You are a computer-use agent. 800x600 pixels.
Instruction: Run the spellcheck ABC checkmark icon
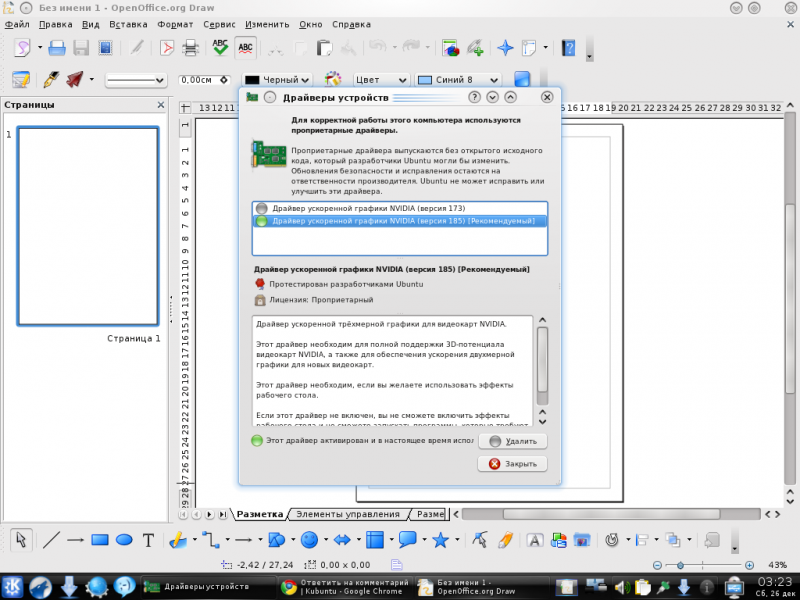coord(220,47)
